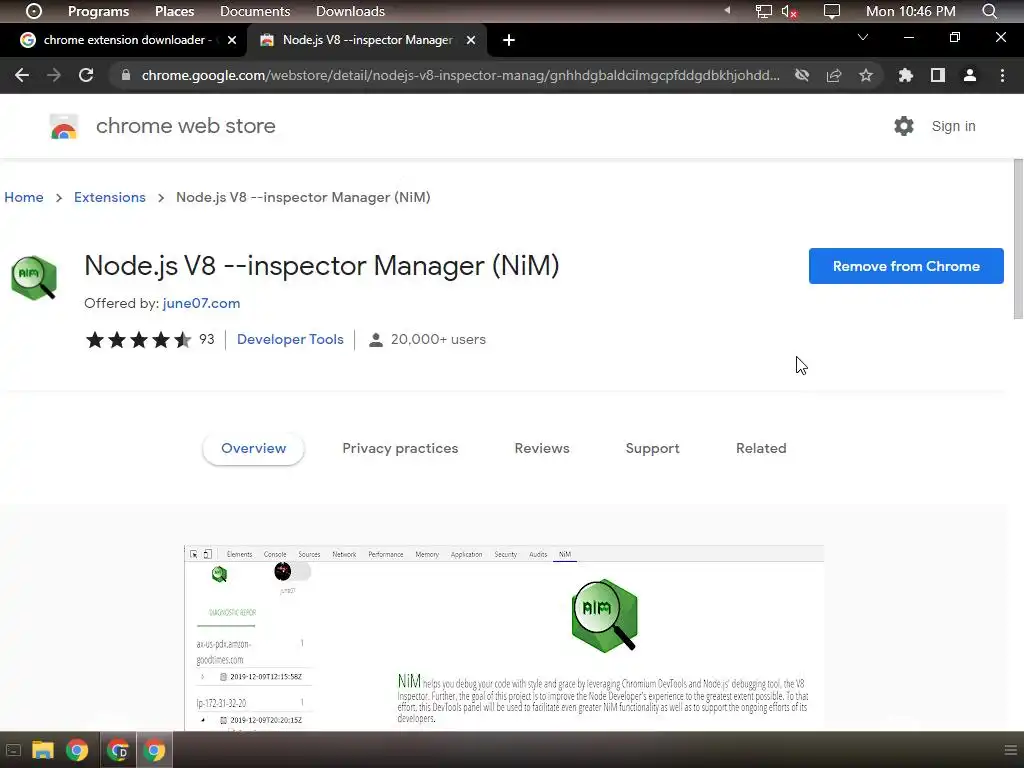
Task: Open the Downloads menu
Action: click(x=350, y=11)
